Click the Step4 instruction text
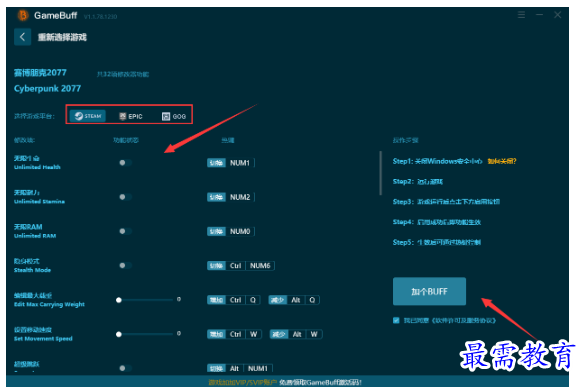The image size is (584, 387). tap(437, 222)
